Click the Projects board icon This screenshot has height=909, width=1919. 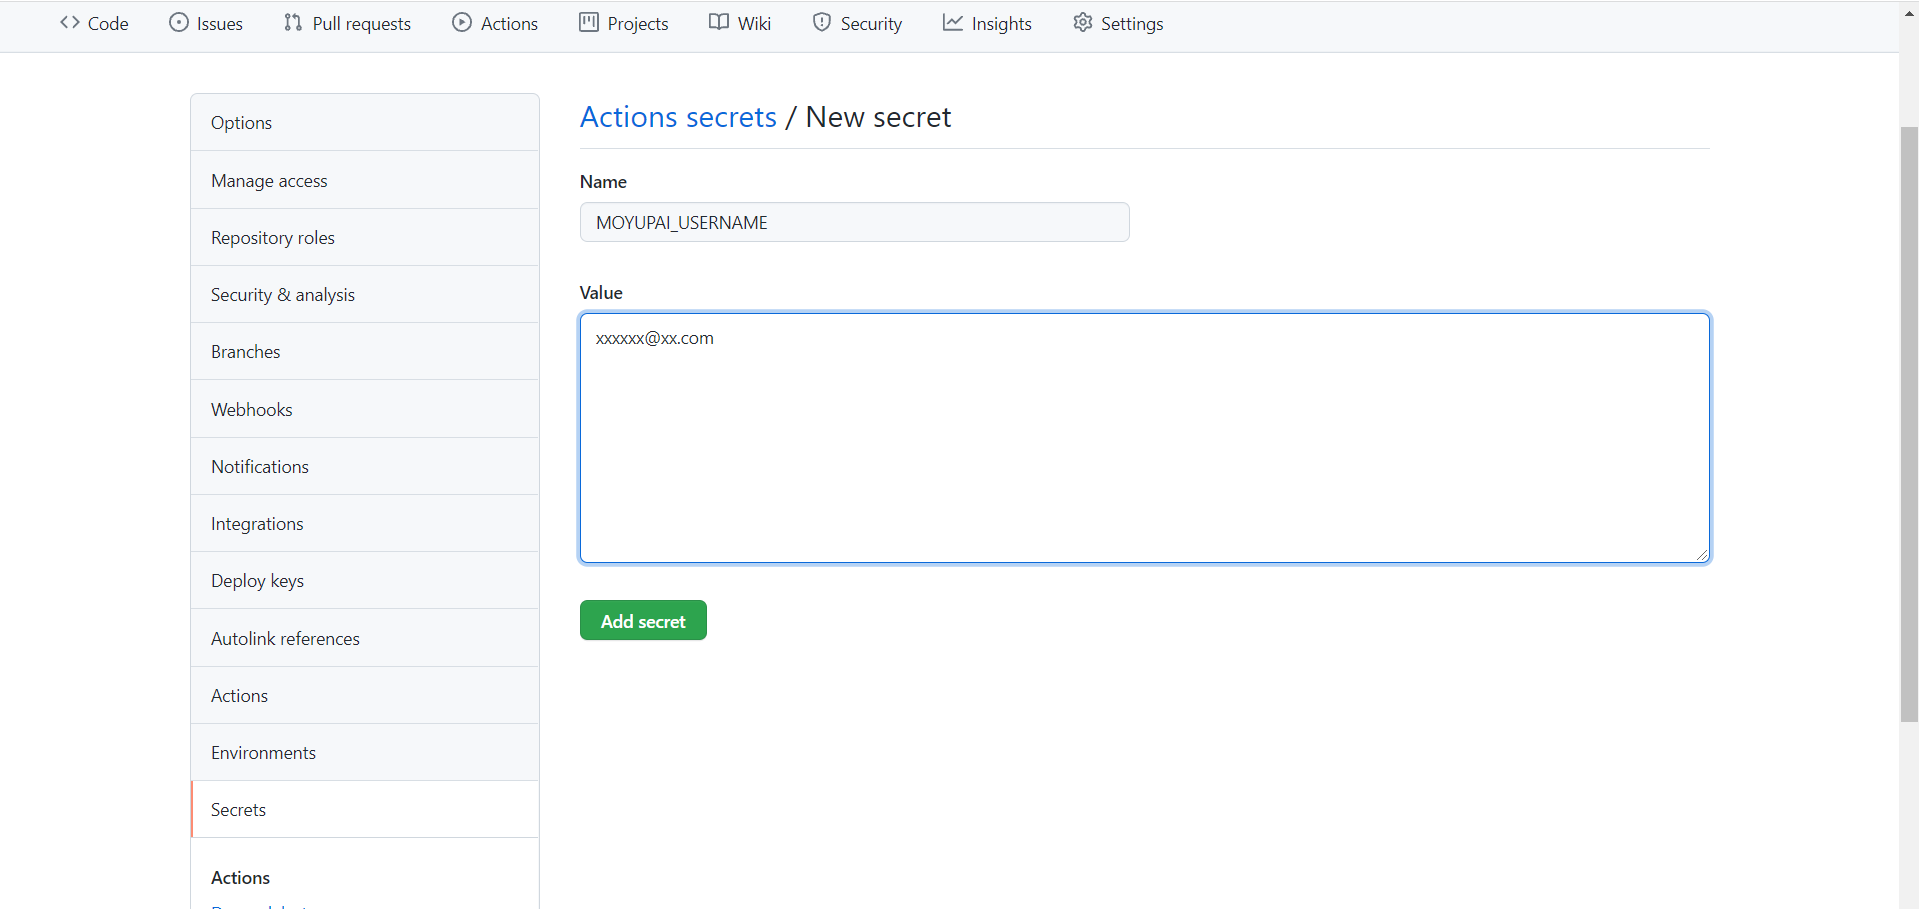(x=589, y=22)
